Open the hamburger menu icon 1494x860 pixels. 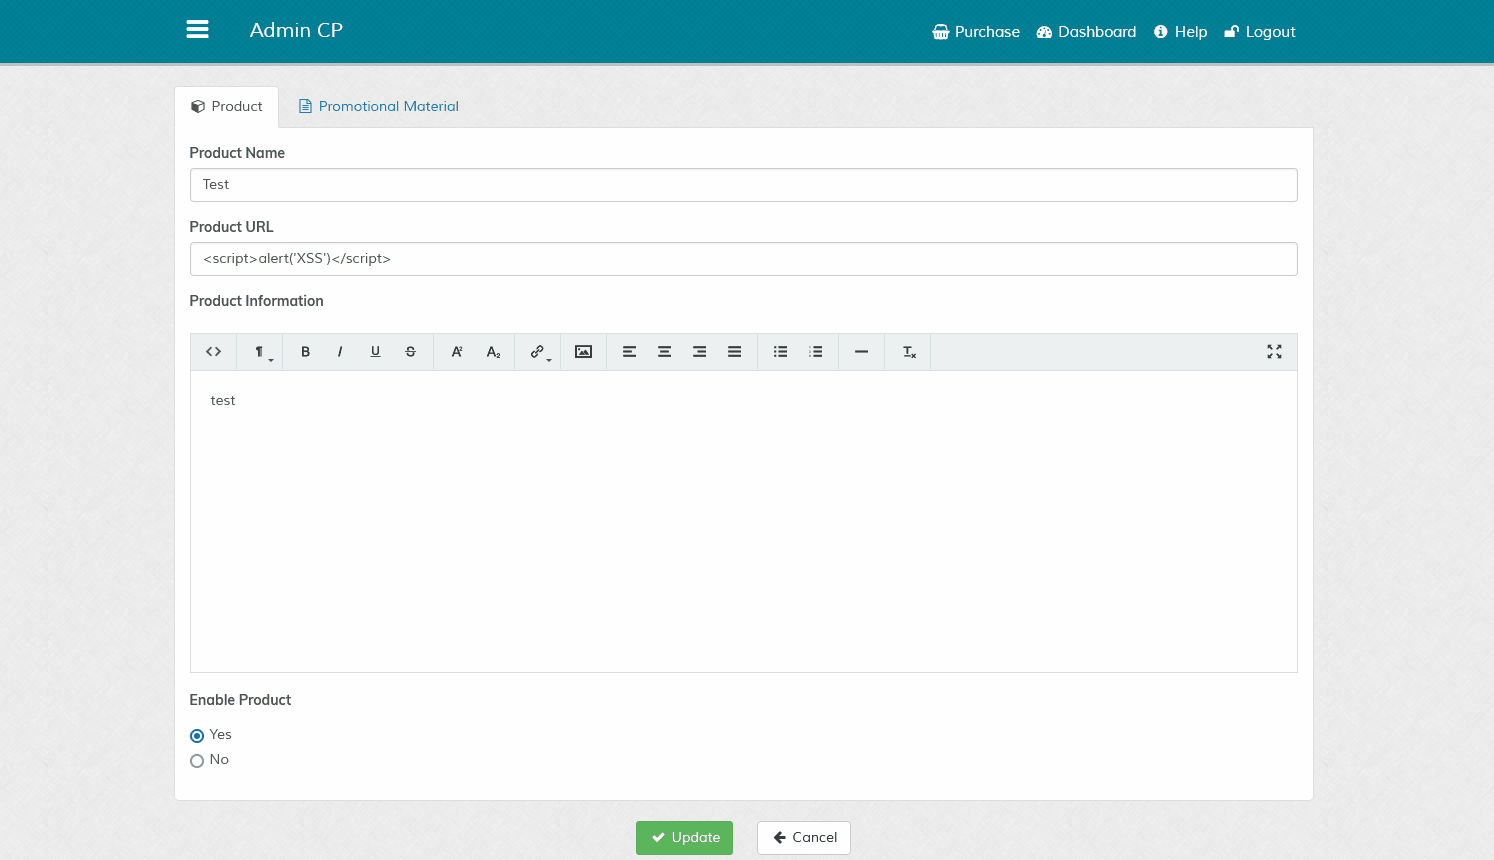(198, 30)
